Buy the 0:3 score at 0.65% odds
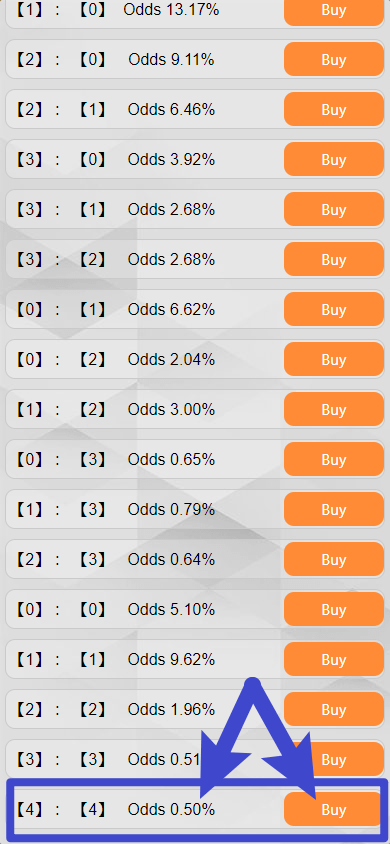The image size is (390, 844). click(334, 460)
